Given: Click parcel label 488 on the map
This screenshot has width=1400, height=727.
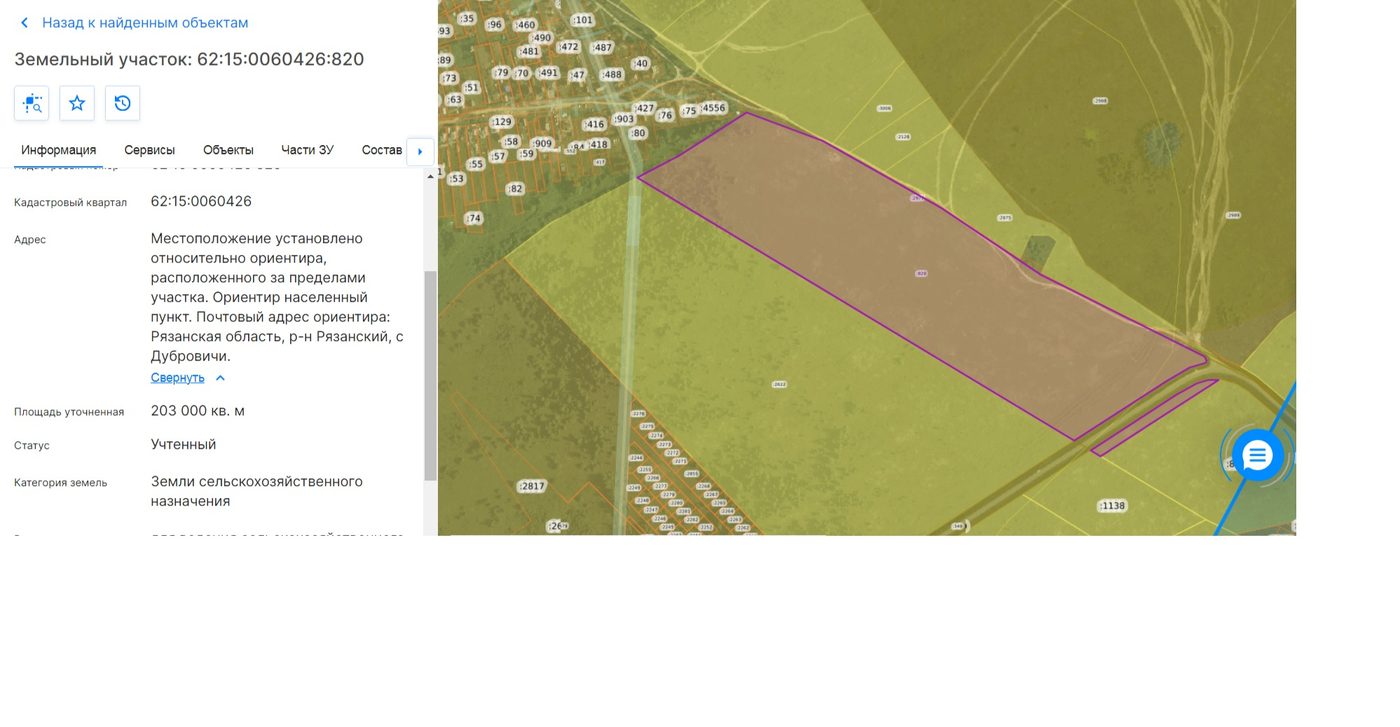Looking at the screenshot, I should 612,75.
